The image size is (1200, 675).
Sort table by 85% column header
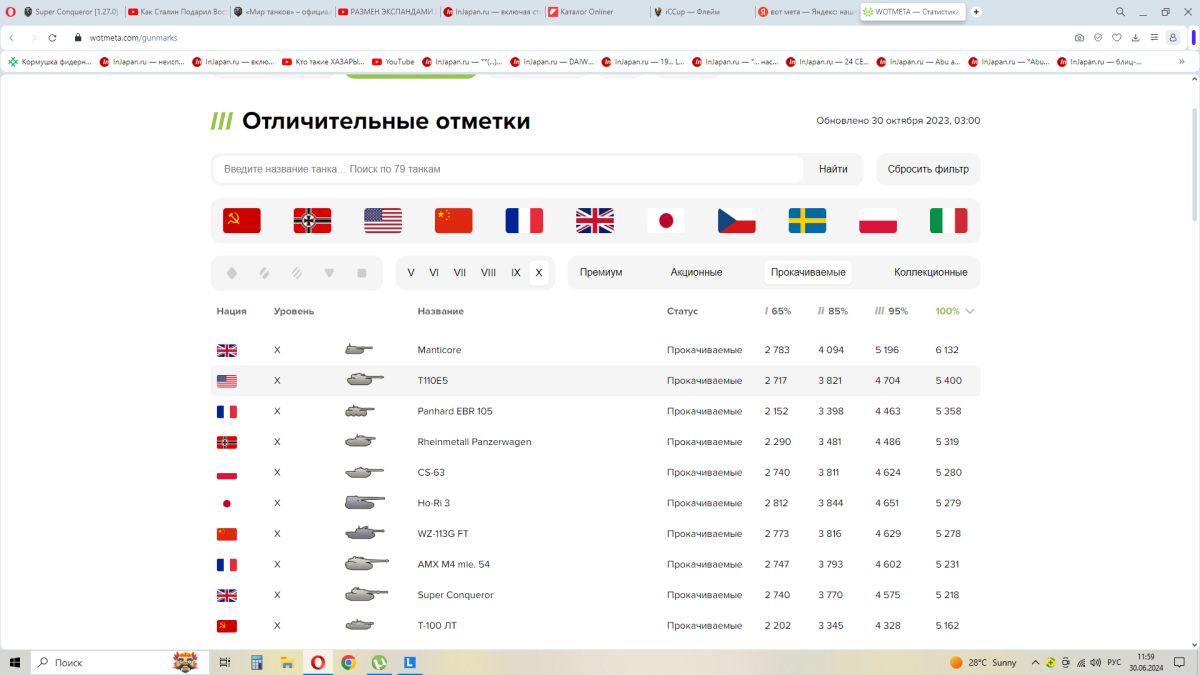click(833, 311)
